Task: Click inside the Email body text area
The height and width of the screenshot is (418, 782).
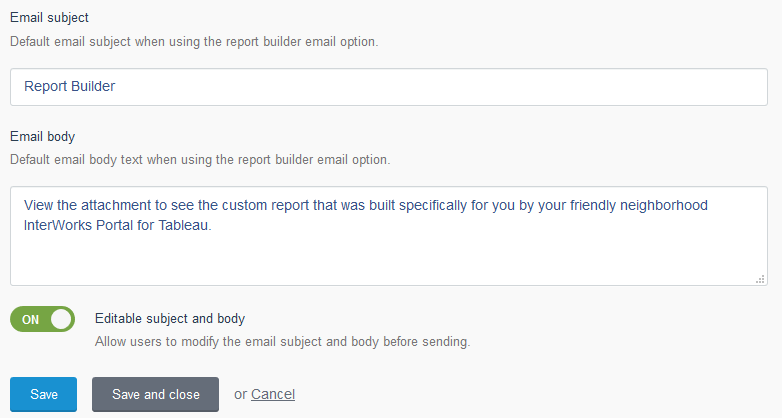Action: 389,236
